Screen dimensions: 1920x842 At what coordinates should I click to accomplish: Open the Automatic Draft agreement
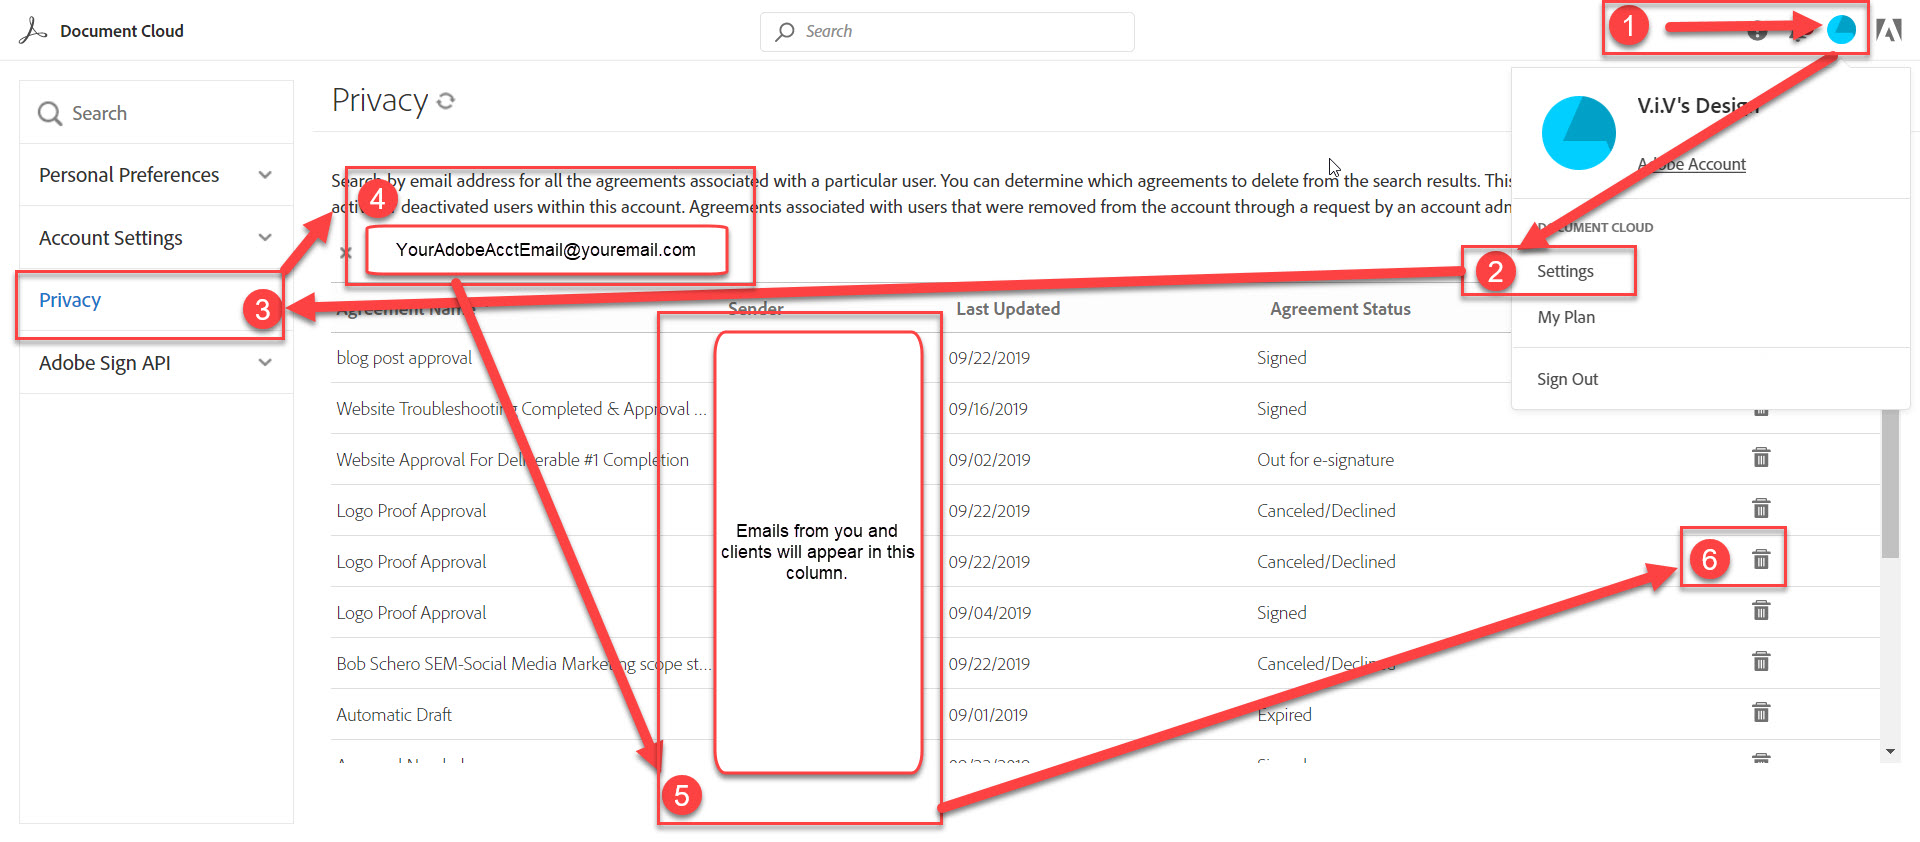click(x=394, y=715)
